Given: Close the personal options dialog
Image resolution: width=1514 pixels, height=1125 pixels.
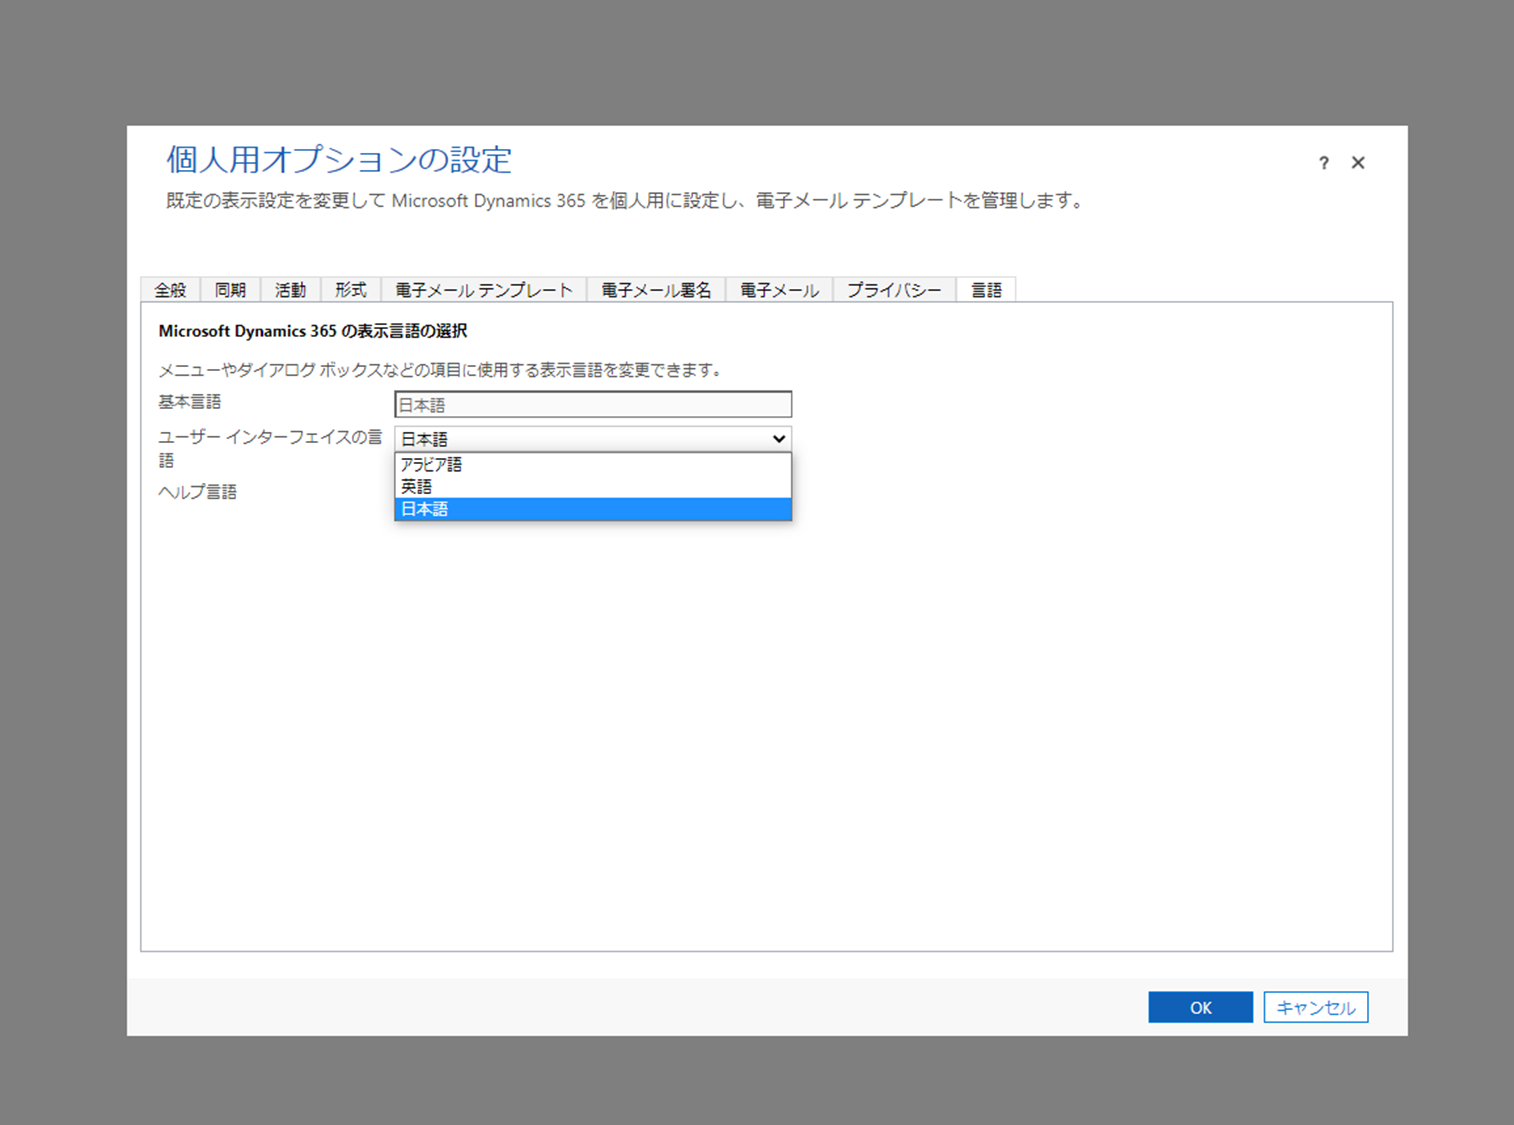Looking at the screenshot, I should click(x=1358, y=163).
